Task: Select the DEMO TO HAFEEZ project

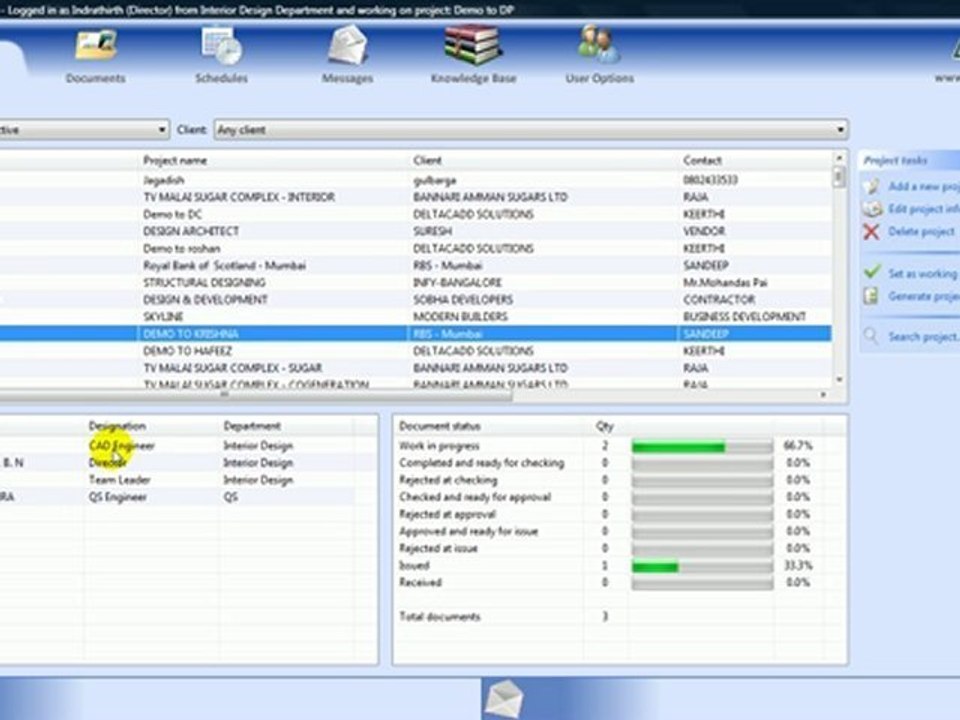Action: pyautogui.click(x=415, y=351)
